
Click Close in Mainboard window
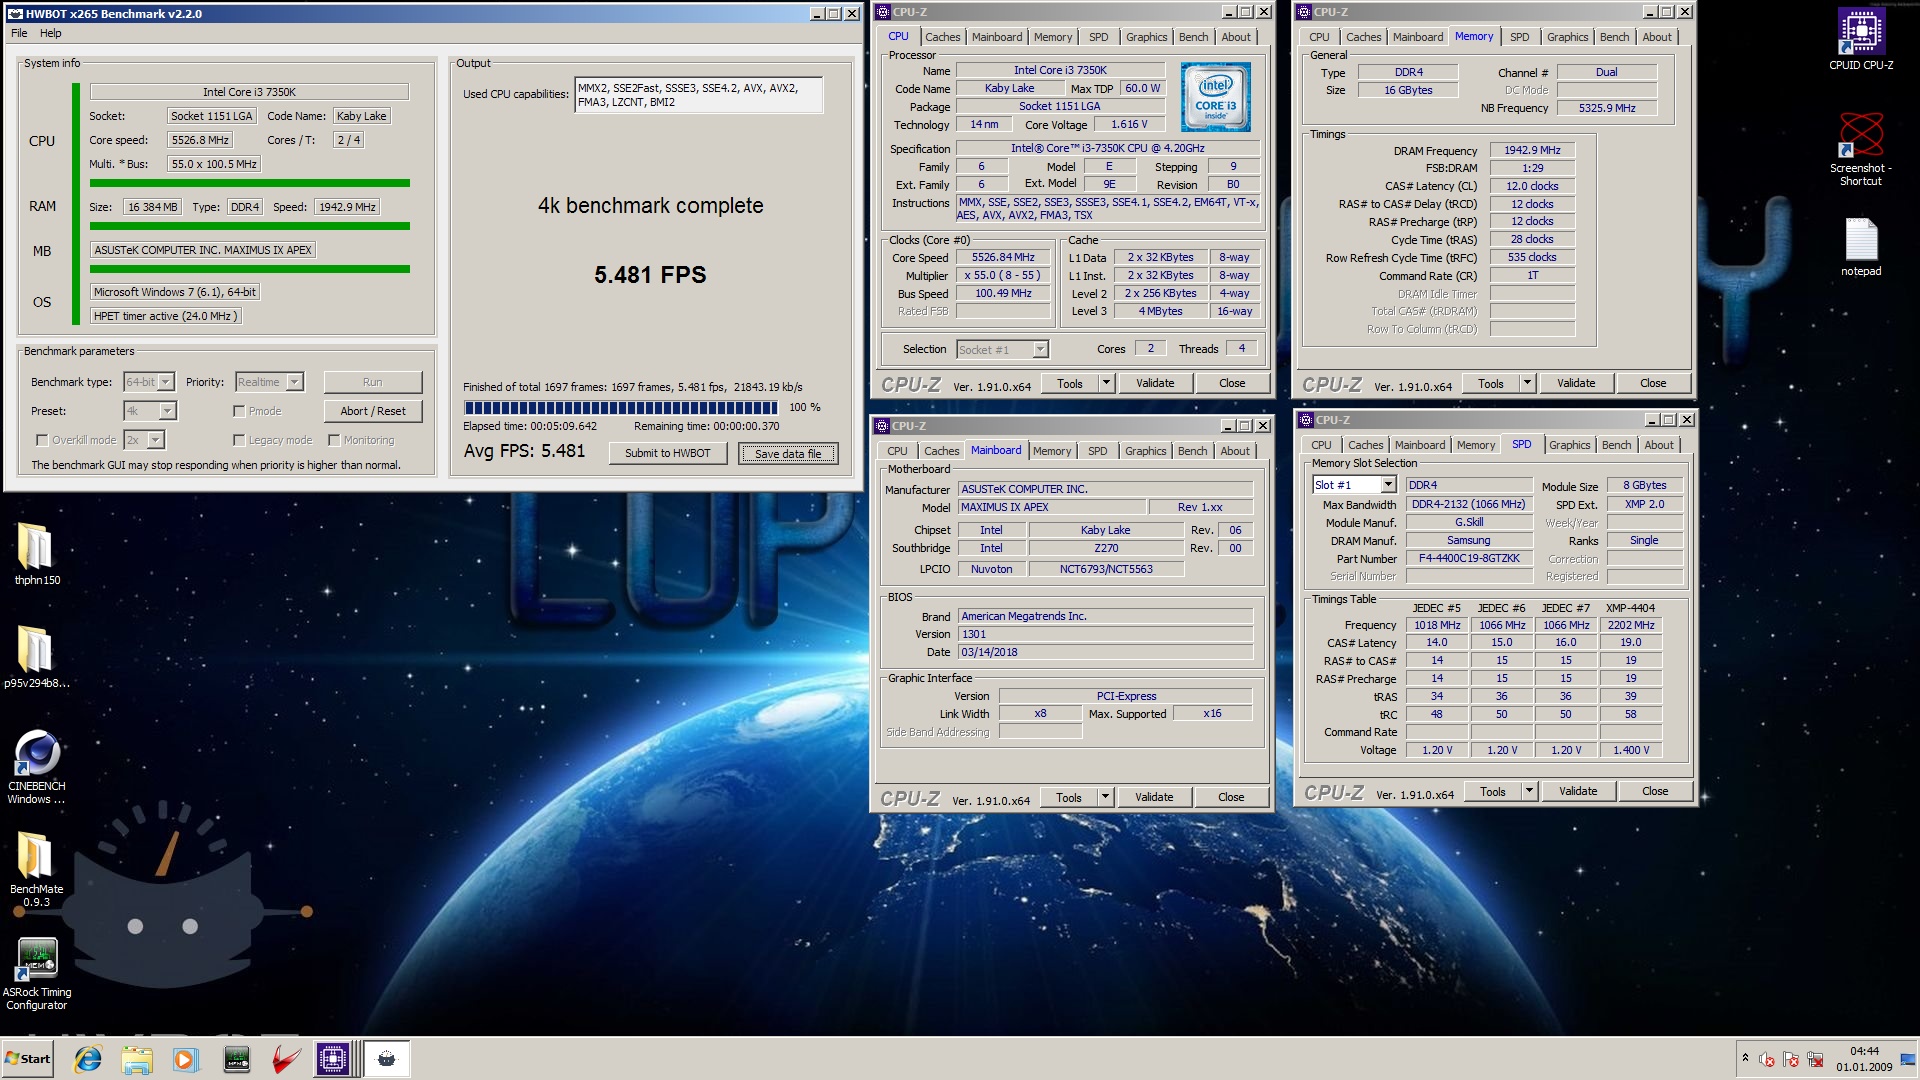1231,797
